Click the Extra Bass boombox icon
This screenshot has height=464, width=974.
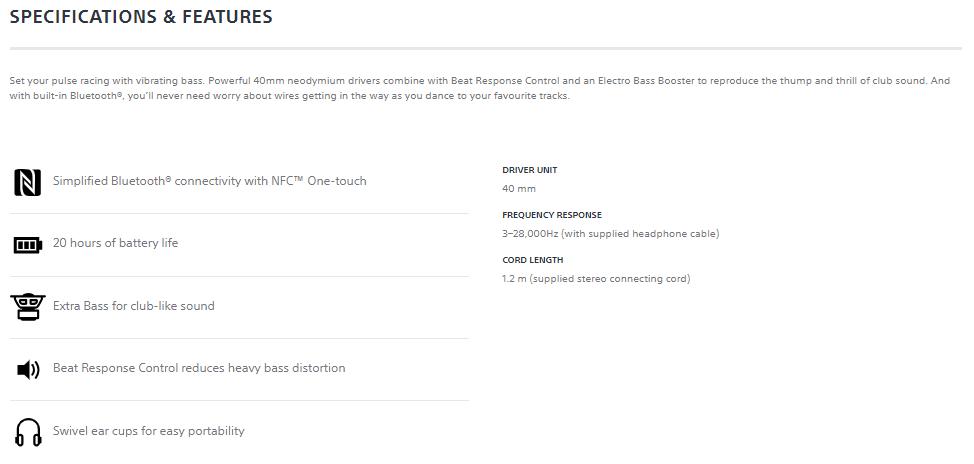28,306
